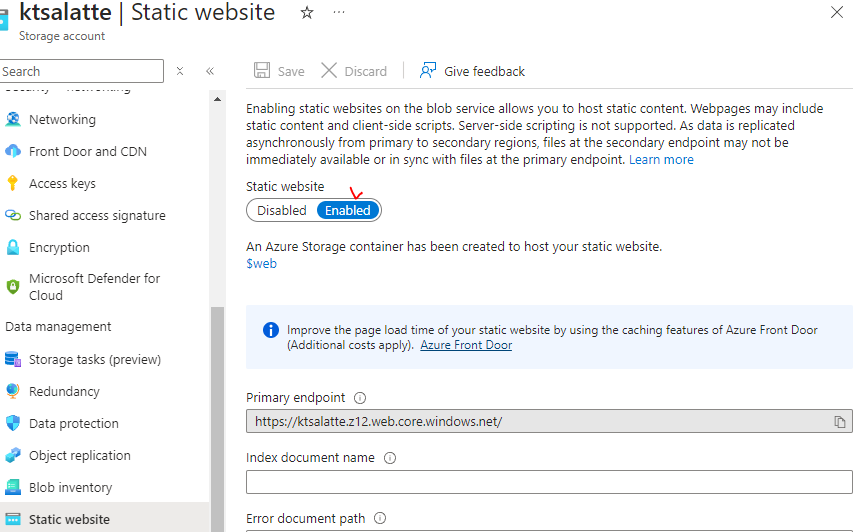This screenshot has width=858, height=532.
Task: Click the Access keys key icon
Action: click(x=13, y=183)
